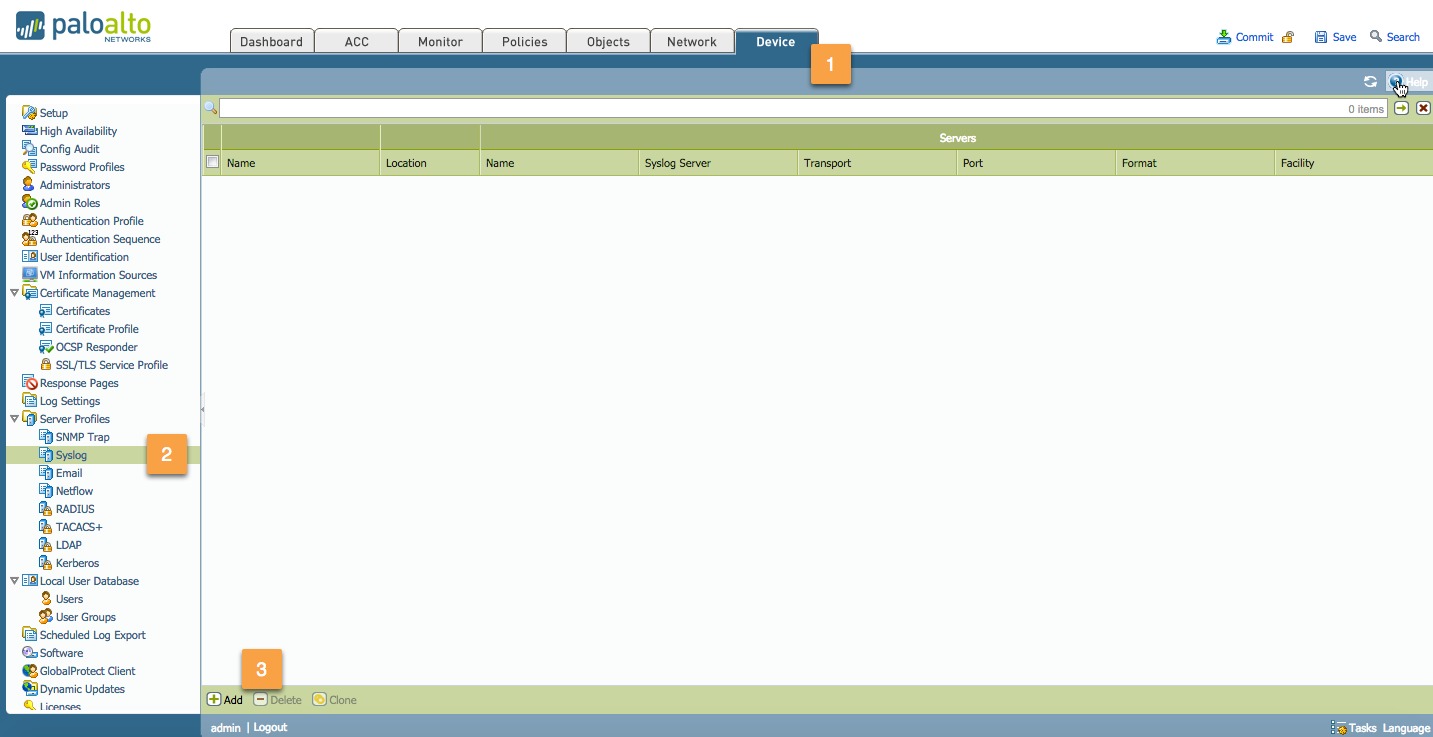Collapse the Certificate Management tree section

click(x=14, y=292)
